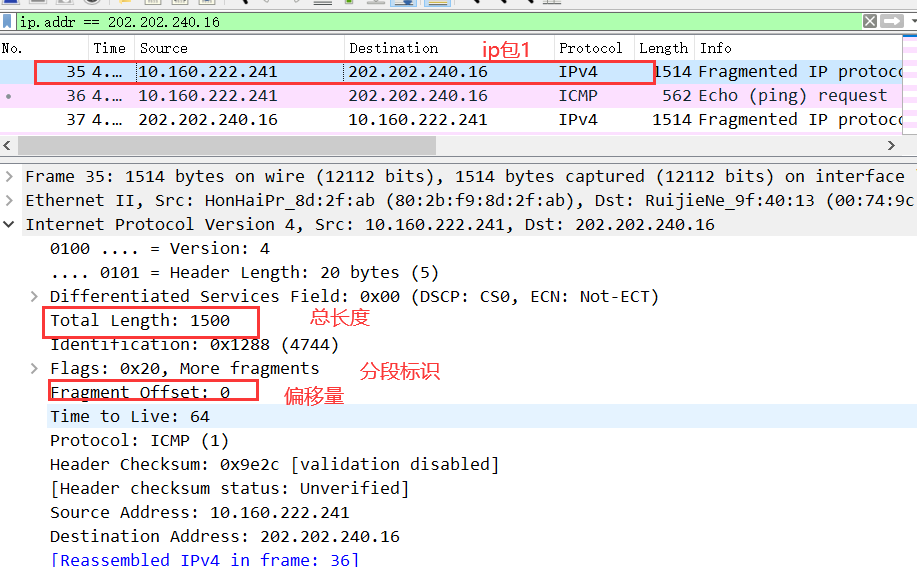This screenshot has height=567, width=917.
Task: Select the Ethernet II summary line
Action: (x=469, y=200)
